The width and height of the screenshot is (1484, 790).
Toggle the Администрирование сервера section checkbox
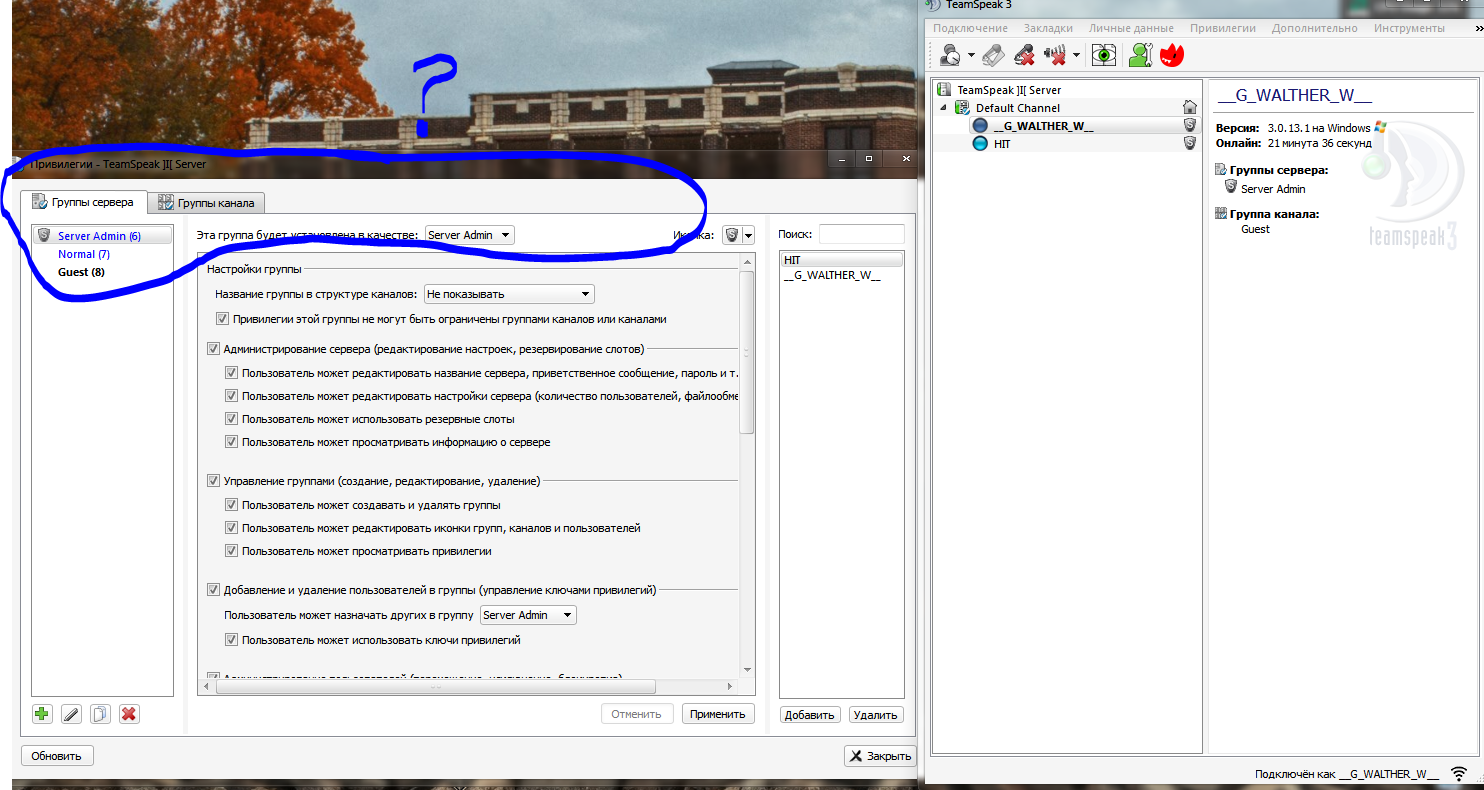point(213,349)
